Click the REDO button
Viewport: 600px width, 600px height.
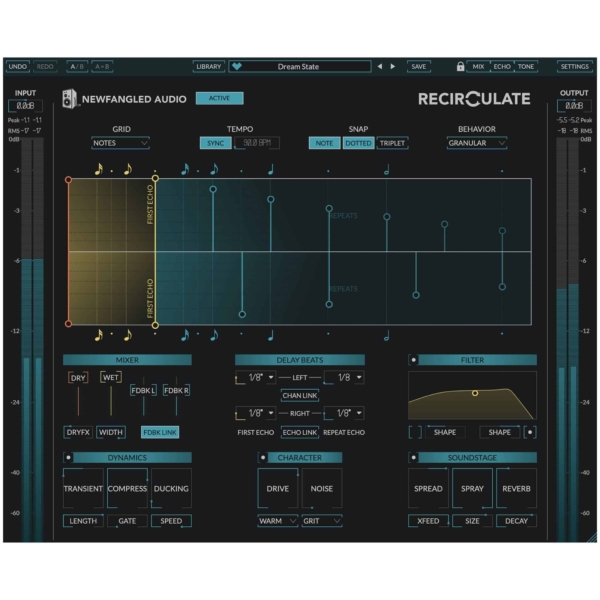(x=45, y=66)
